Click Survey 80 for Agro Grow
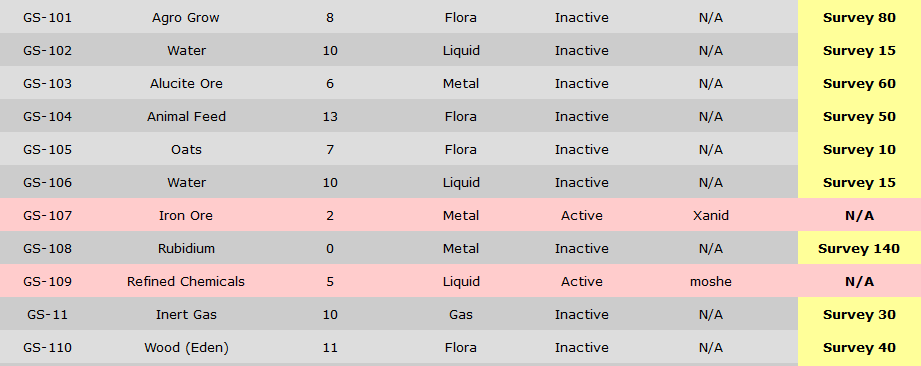Image resolution: width=921 pixels, height=366 pixels. coord(859,18)
